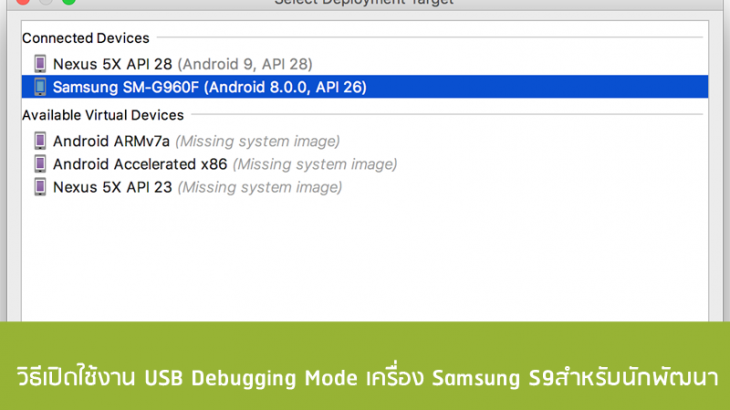Select "Nexus 5X API 28" connected device row
Image resolution: width=730 pixels, height=410 pixels.
pyautogui.click(x=365, y=64)
